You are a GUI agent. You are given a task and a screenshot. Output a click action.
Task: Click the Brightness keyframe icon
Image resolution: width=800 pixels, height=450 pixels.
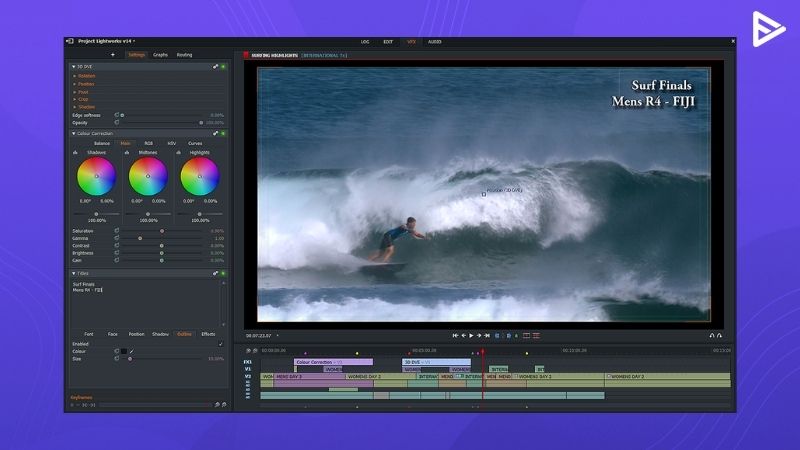[x=116, y=253]
